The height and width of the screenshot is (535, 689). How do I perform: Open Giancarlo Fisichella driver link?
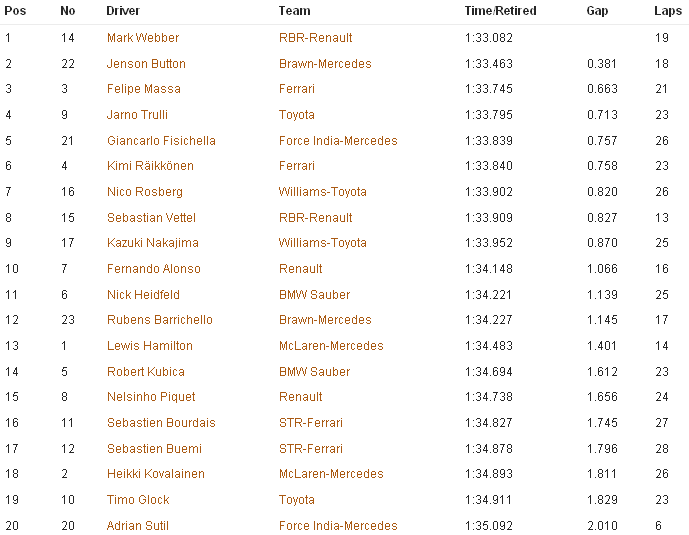tap(161, 141)
